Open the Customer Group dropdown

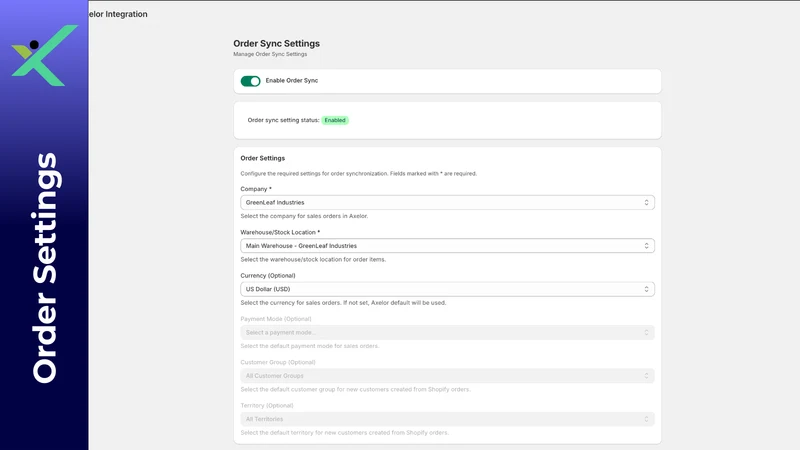click(447, 376)
